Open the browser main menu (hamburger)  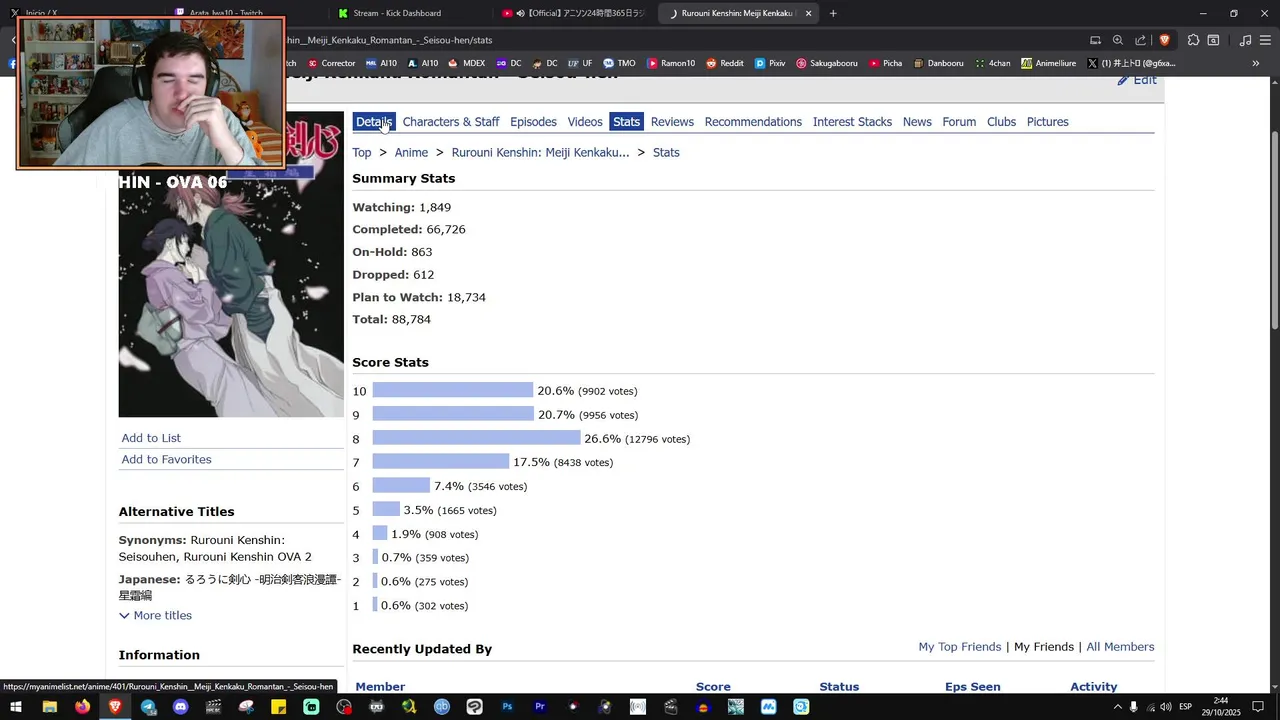[1266, 40]
